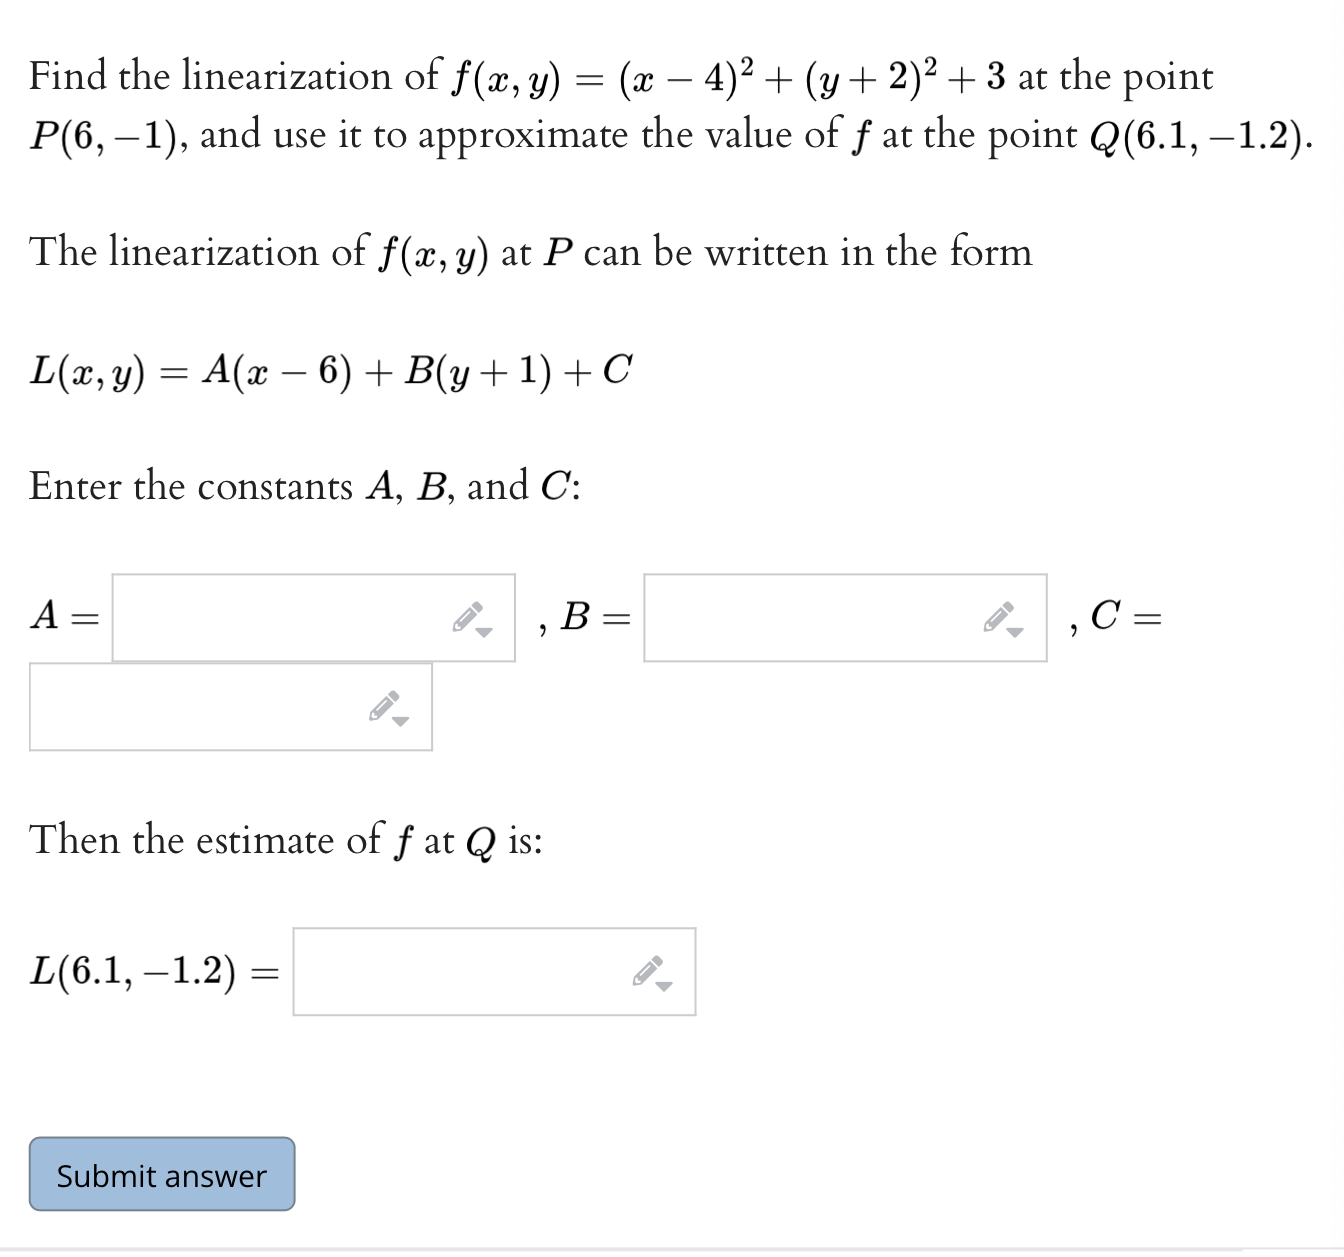Click the pencil icon inside the C answer field
This screenshot has width=1344, height=1257.
[385, 704]
